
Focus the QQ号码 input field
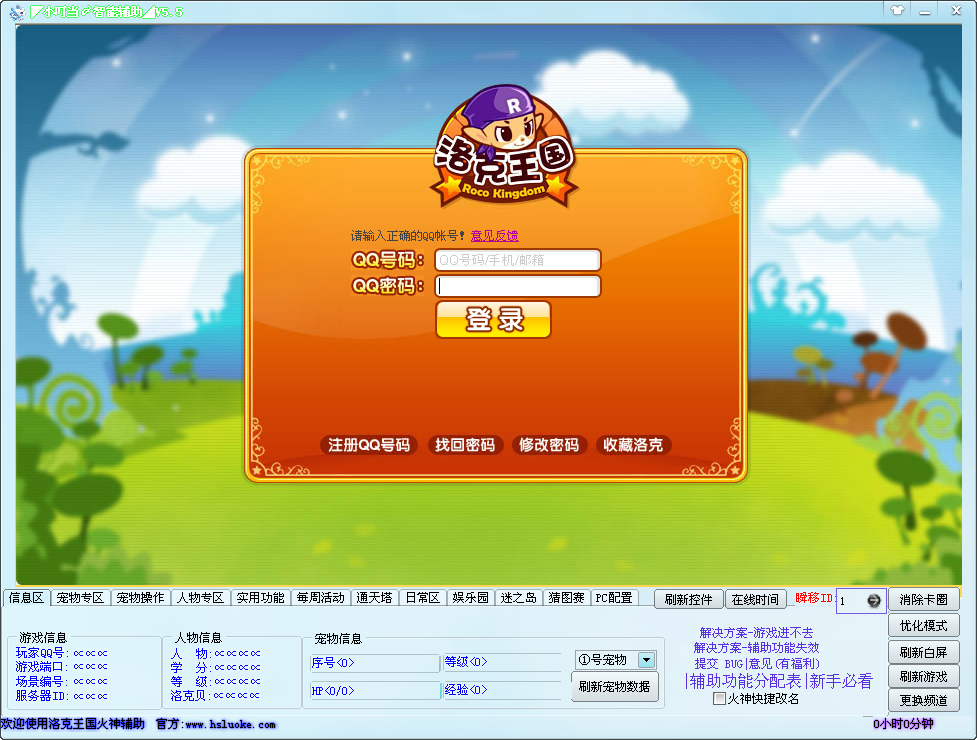pos(518,260)
